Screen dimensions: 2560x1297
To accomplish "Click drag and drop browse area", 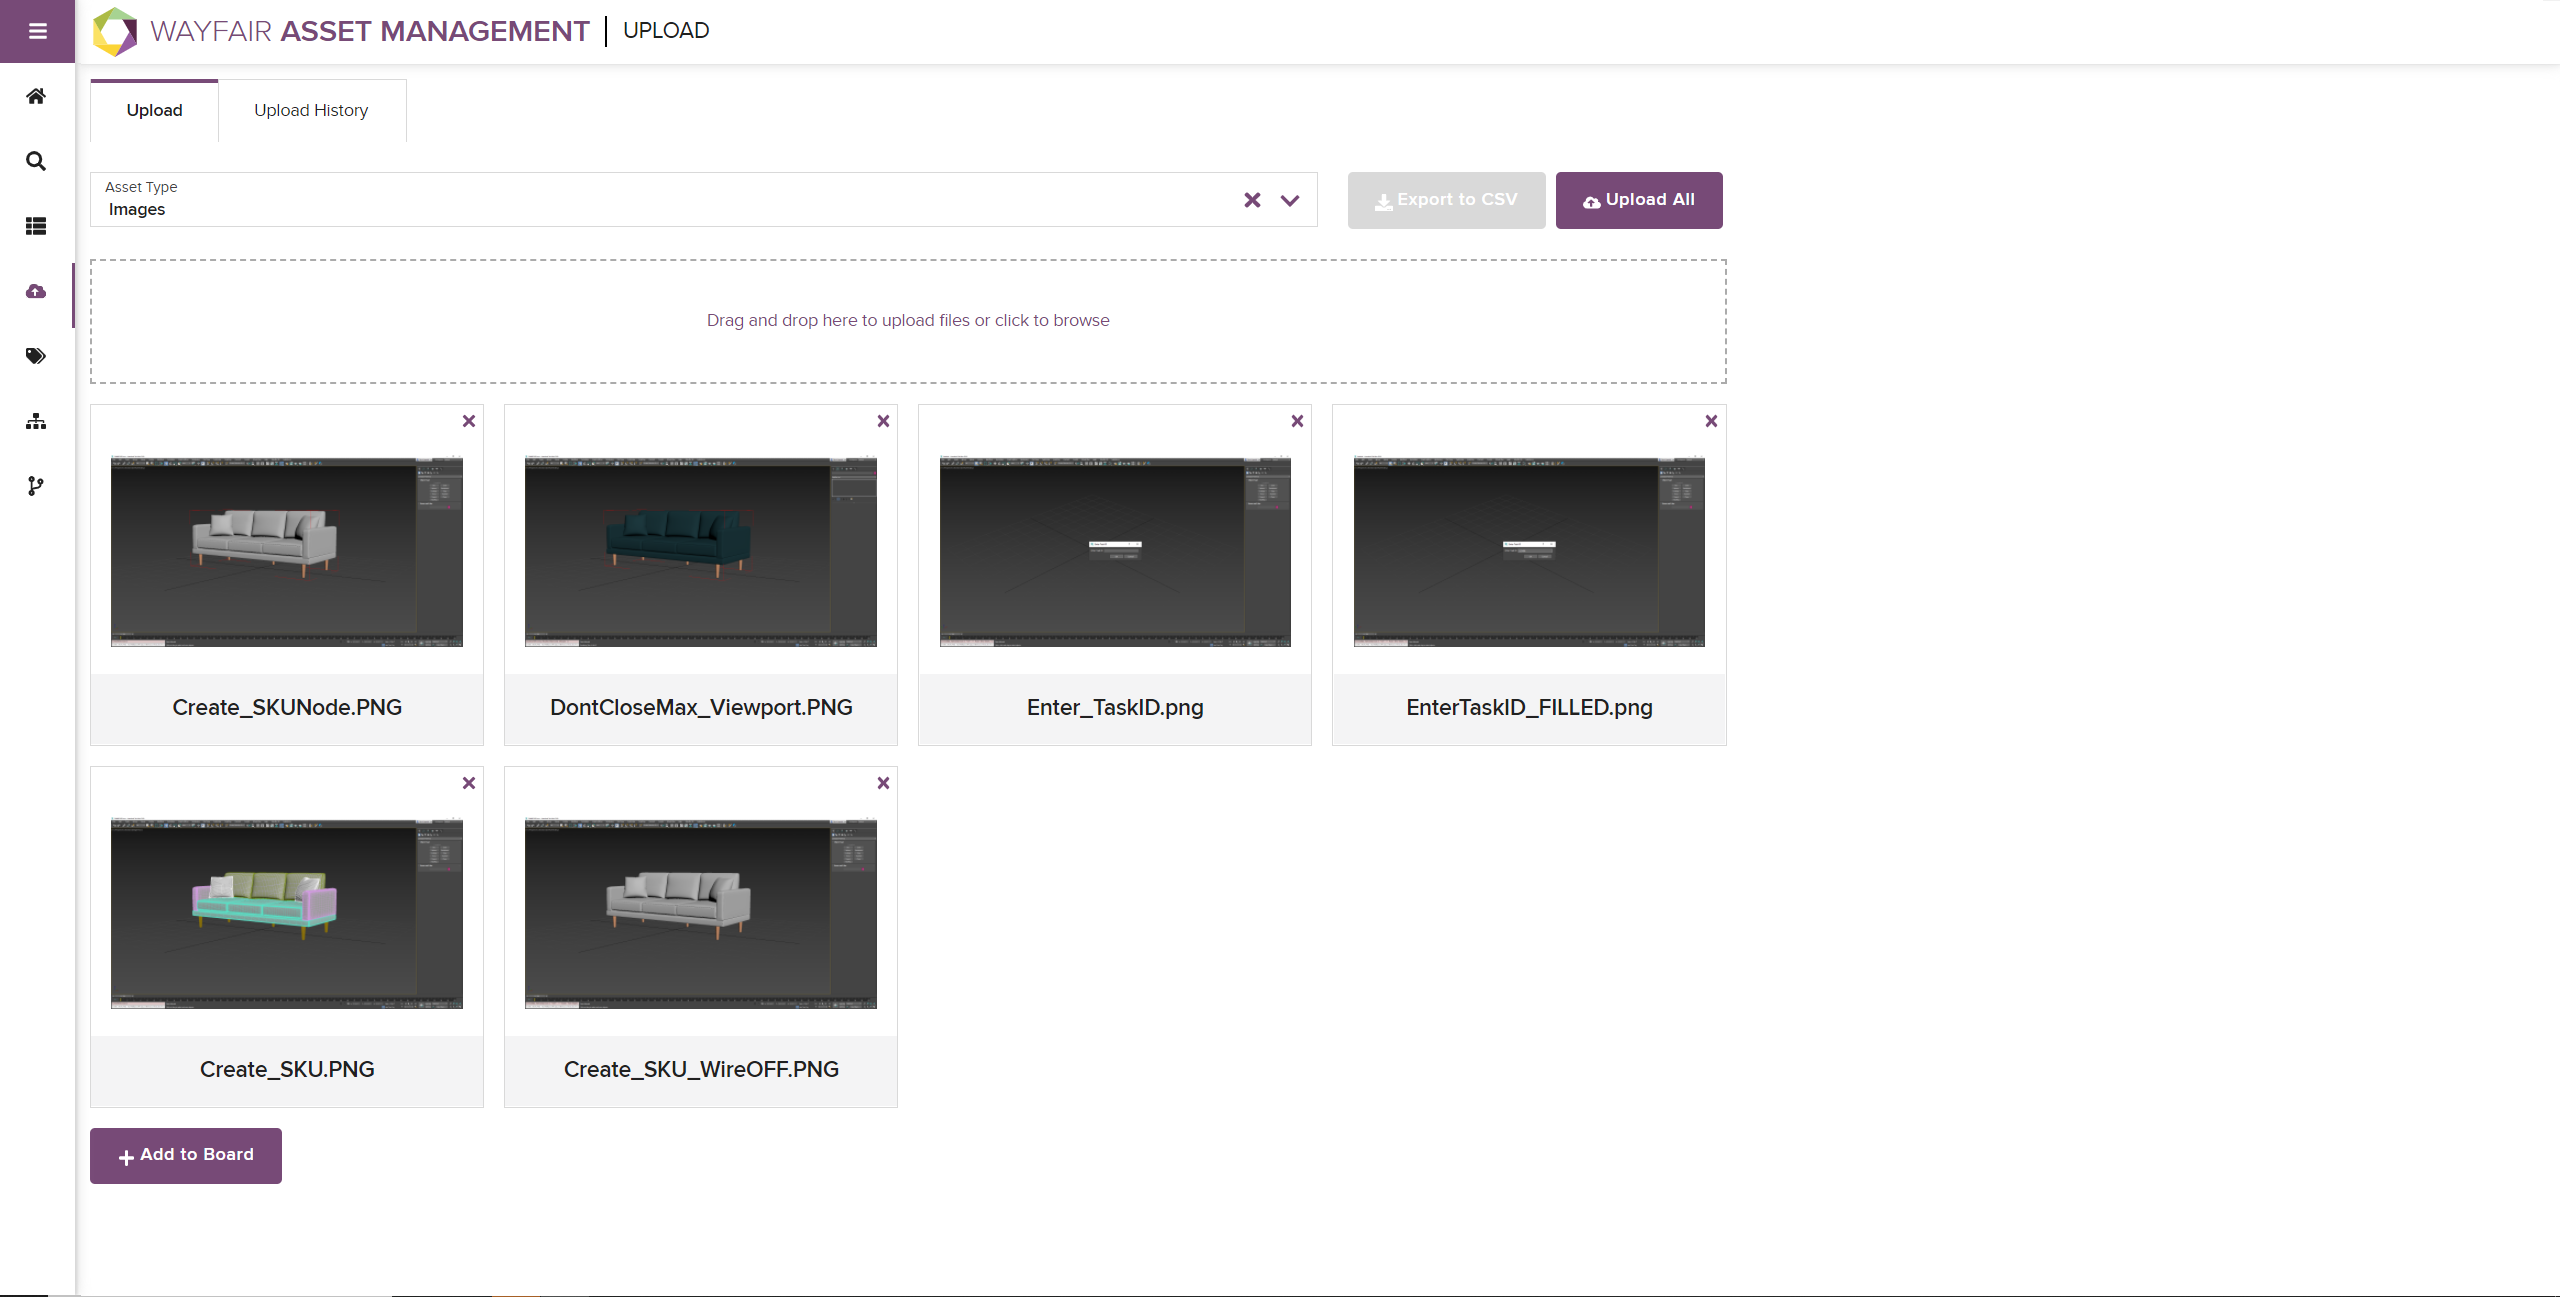I will coord(908,321).
